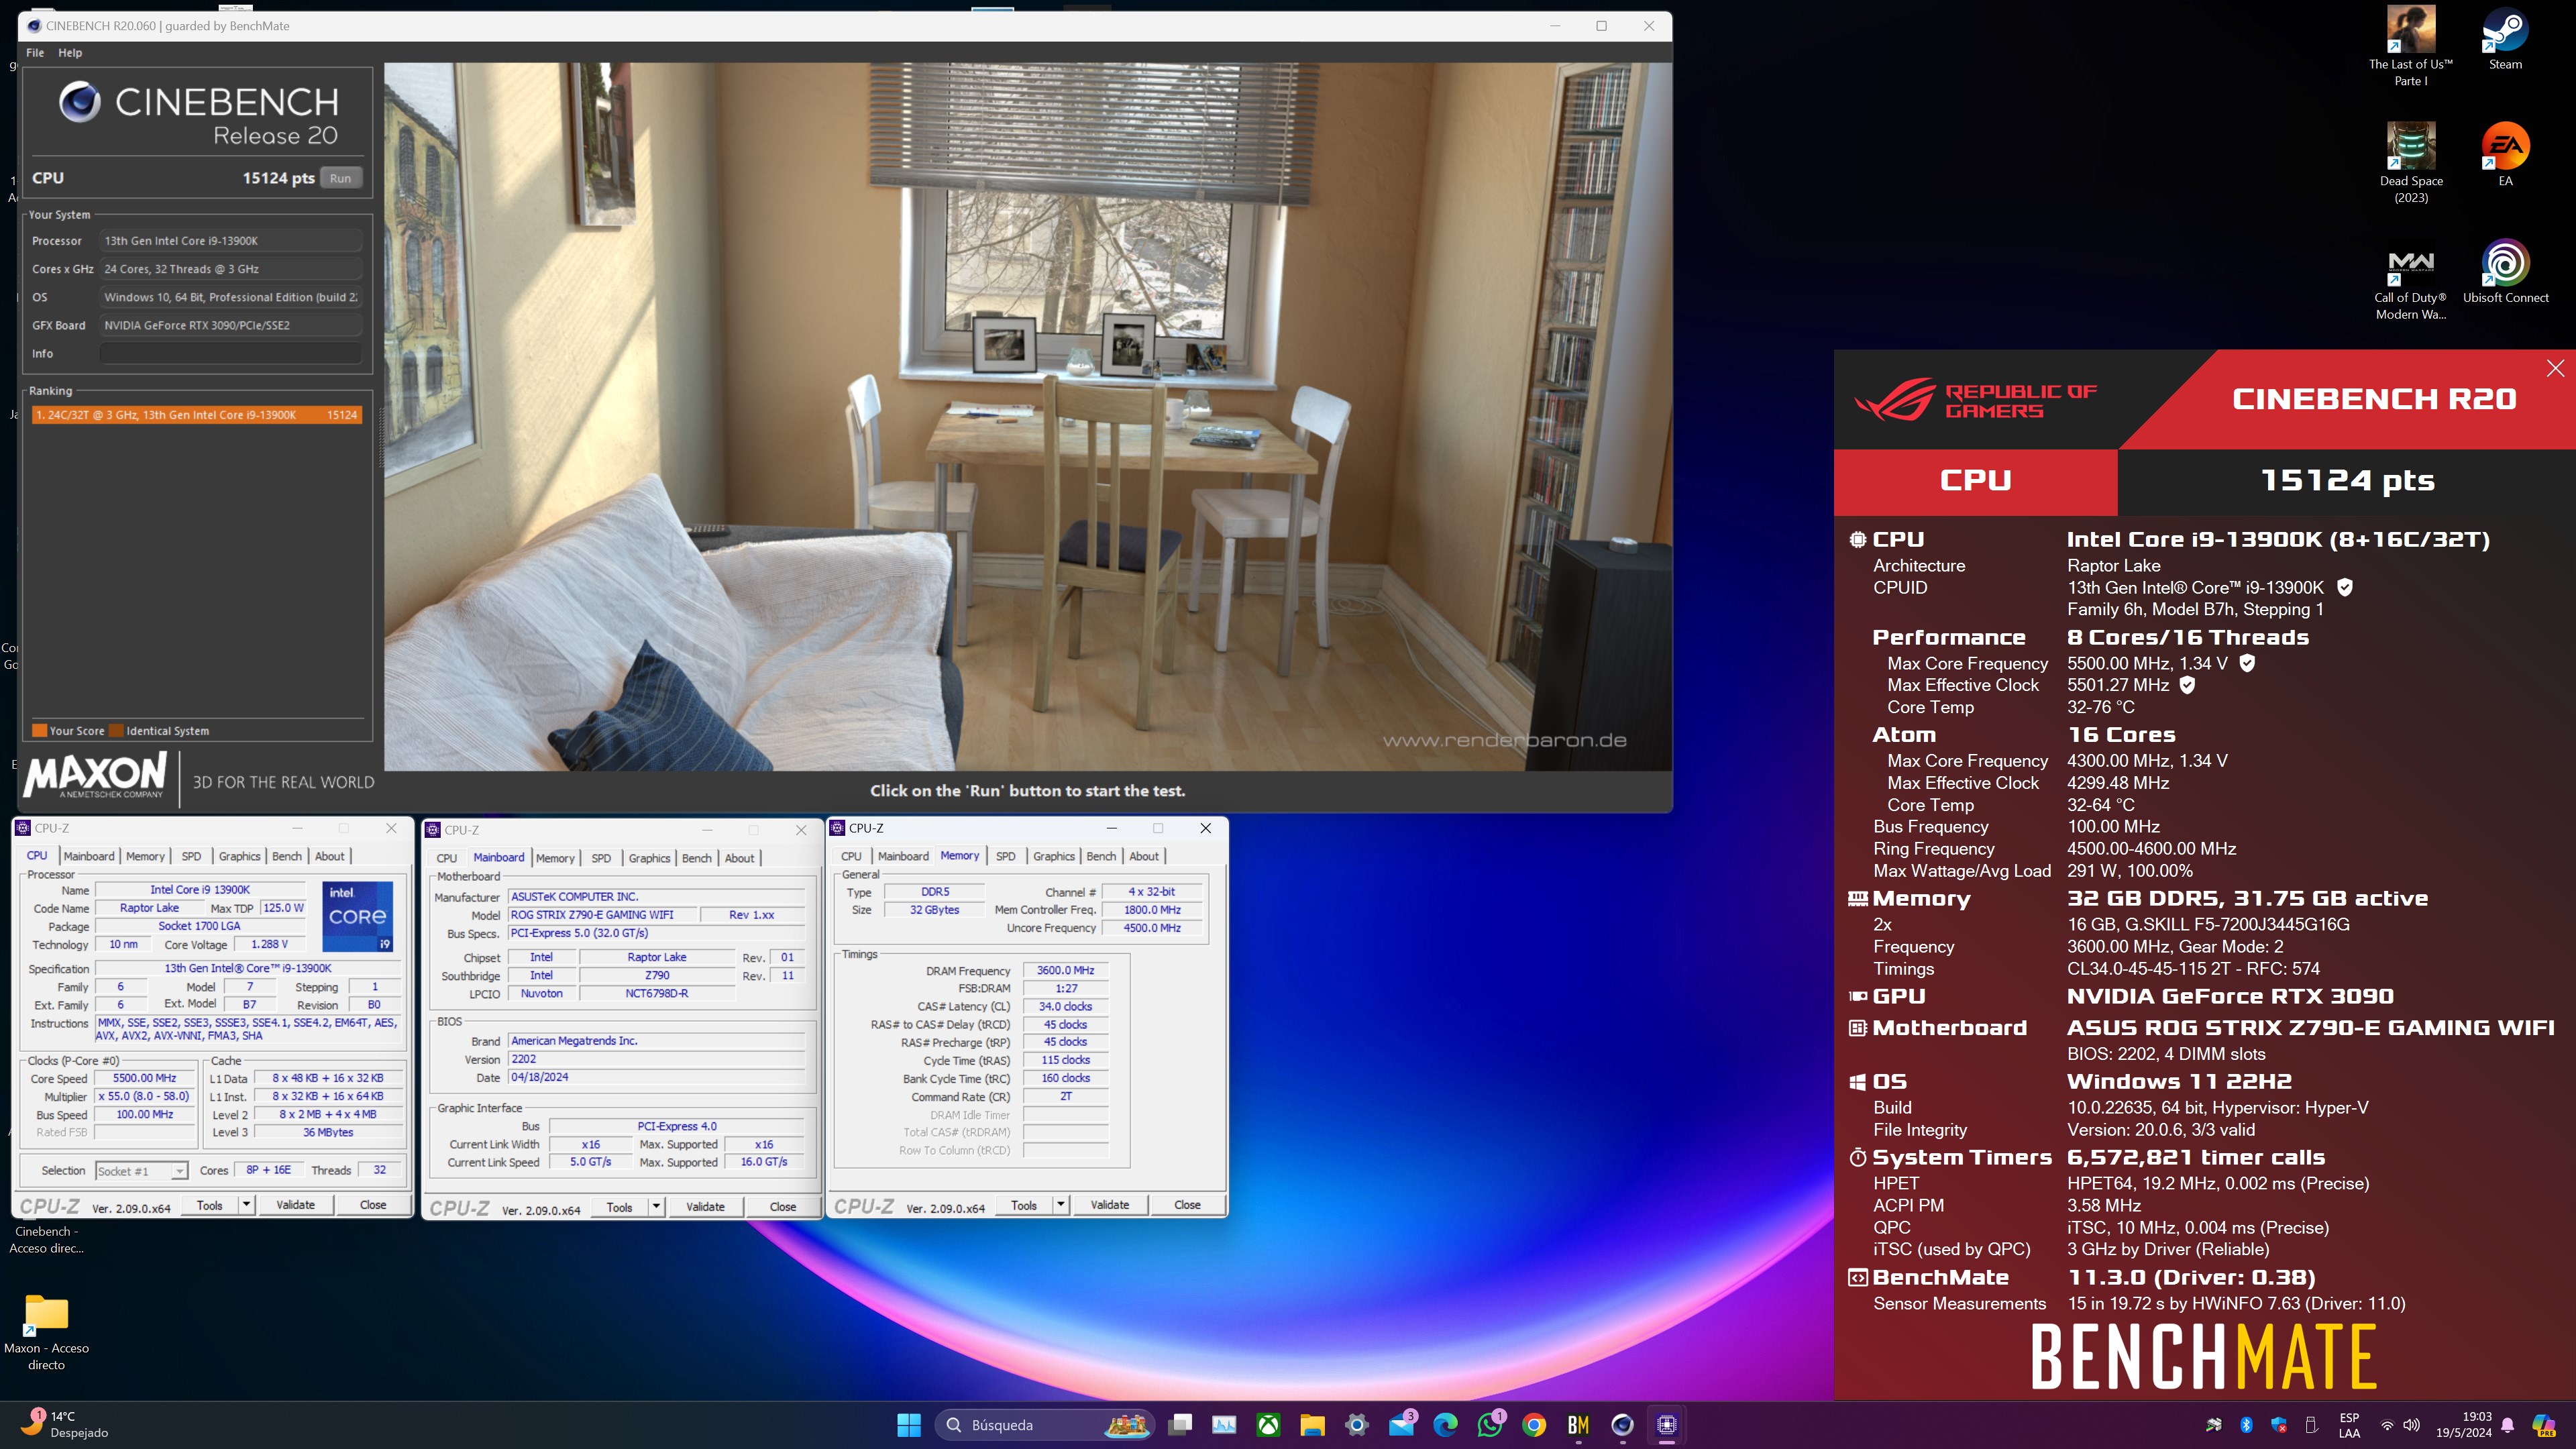The height and width of the screenshot is (1449, 2576).
Task: Open the File menu in Cinebench
Action: 35,53
